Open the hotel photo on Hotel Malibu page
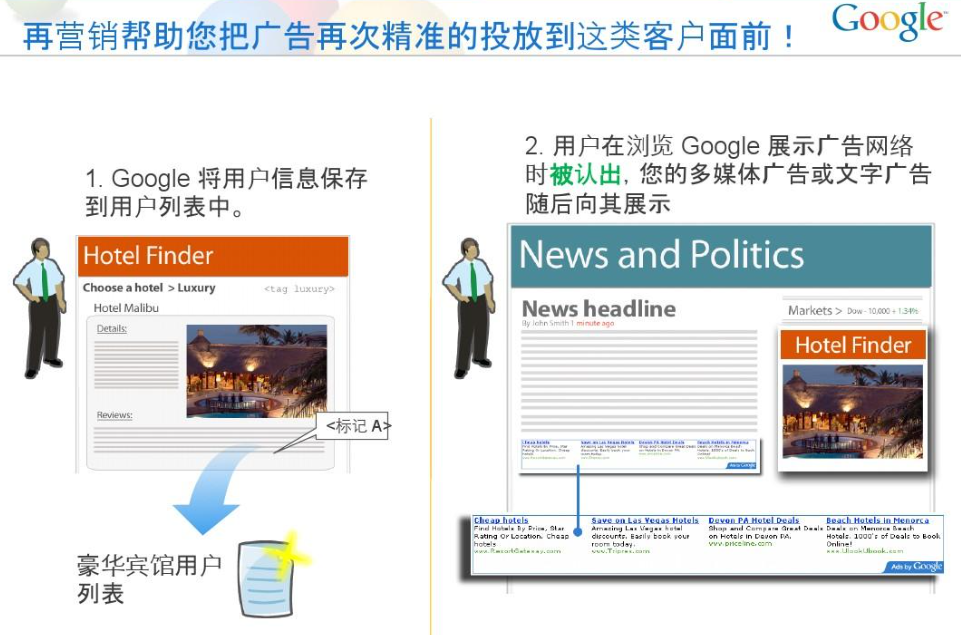Screen dimensions: 961x635 [257, 371]
